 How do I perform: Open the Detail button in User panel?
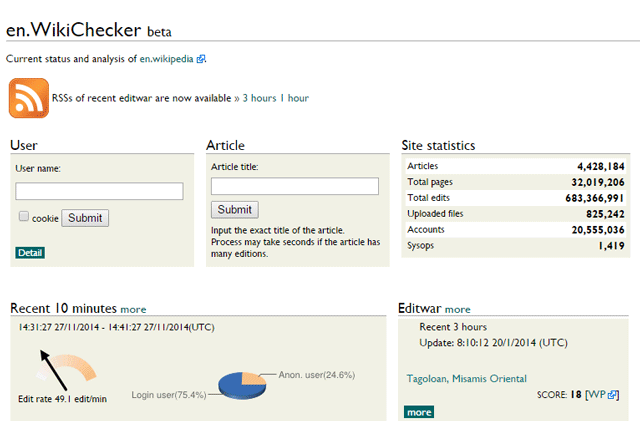(30, 253)
